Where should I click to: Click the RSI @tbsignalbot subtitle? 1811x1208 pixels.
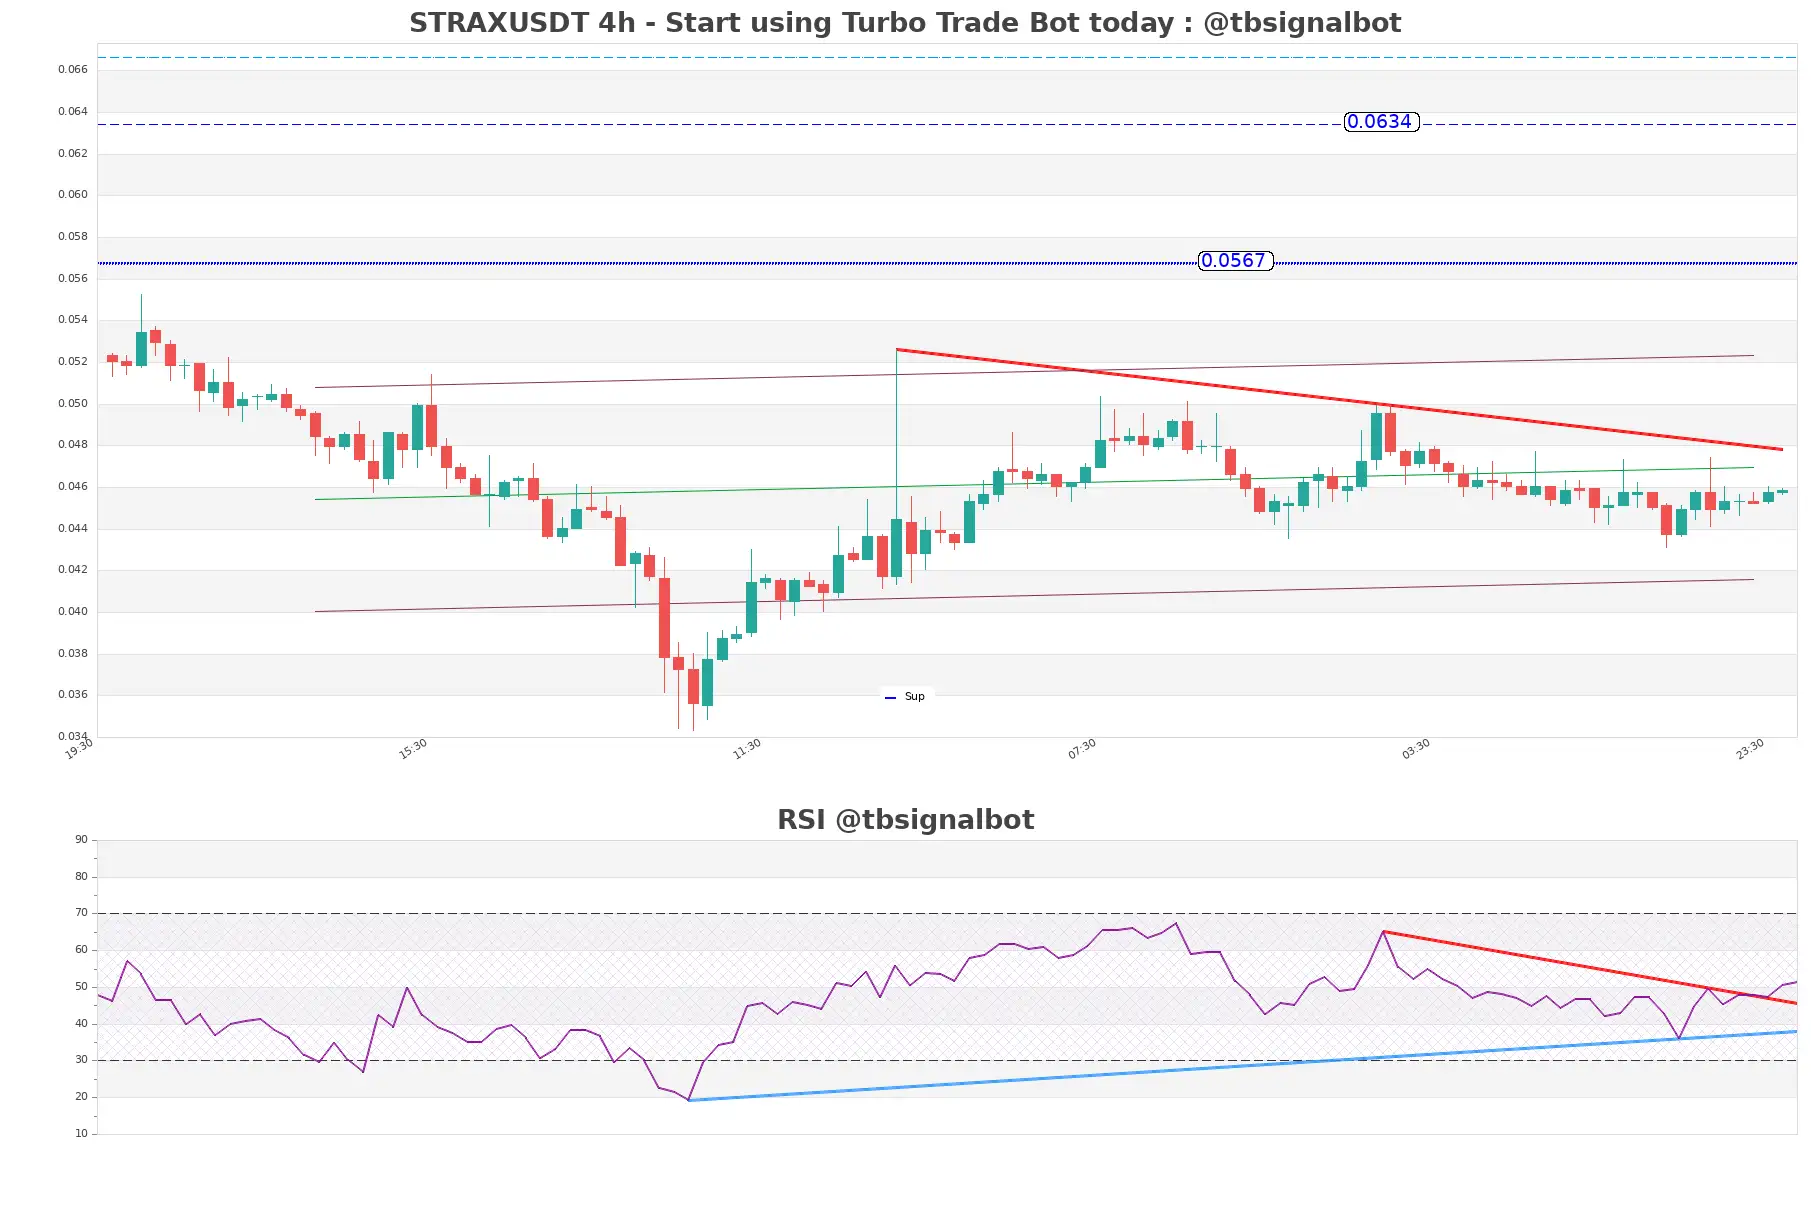click(x=905, y=820)
